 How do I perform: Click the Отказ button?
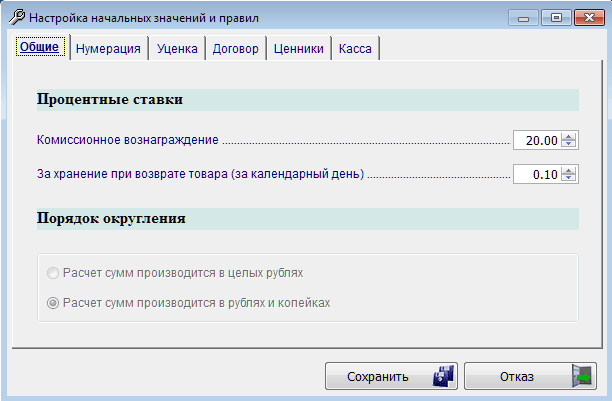(530, 376)
